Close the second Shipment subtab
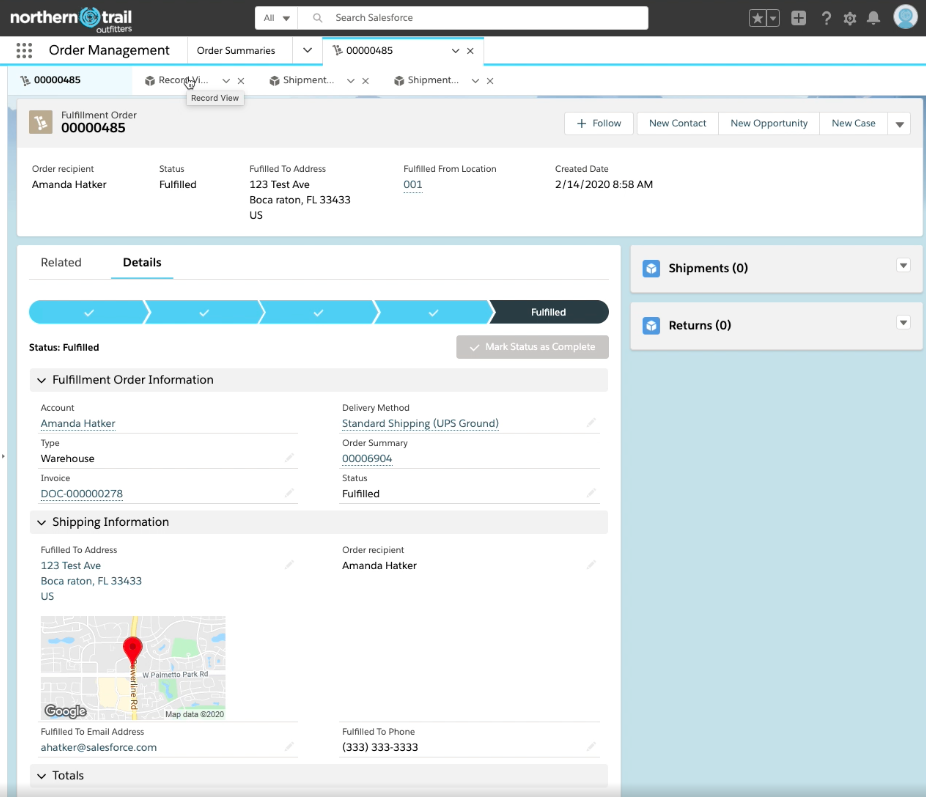 [490, 81]
